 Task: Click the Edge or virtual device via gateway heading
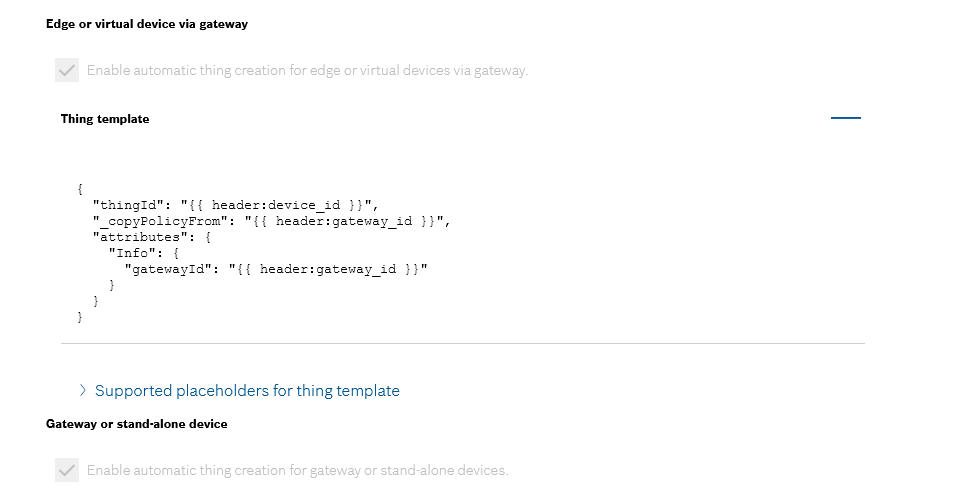(147, 24)
